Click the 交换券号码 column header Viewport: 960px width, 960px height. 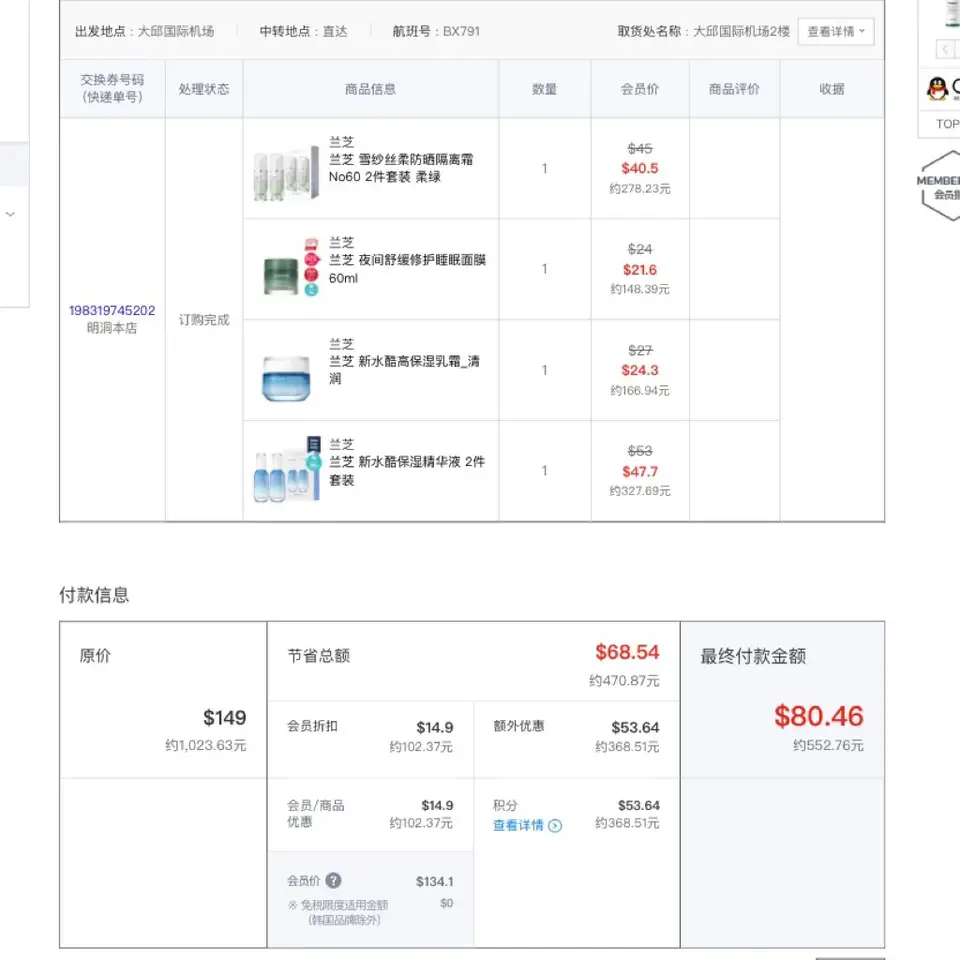click(x=112, y=88)
